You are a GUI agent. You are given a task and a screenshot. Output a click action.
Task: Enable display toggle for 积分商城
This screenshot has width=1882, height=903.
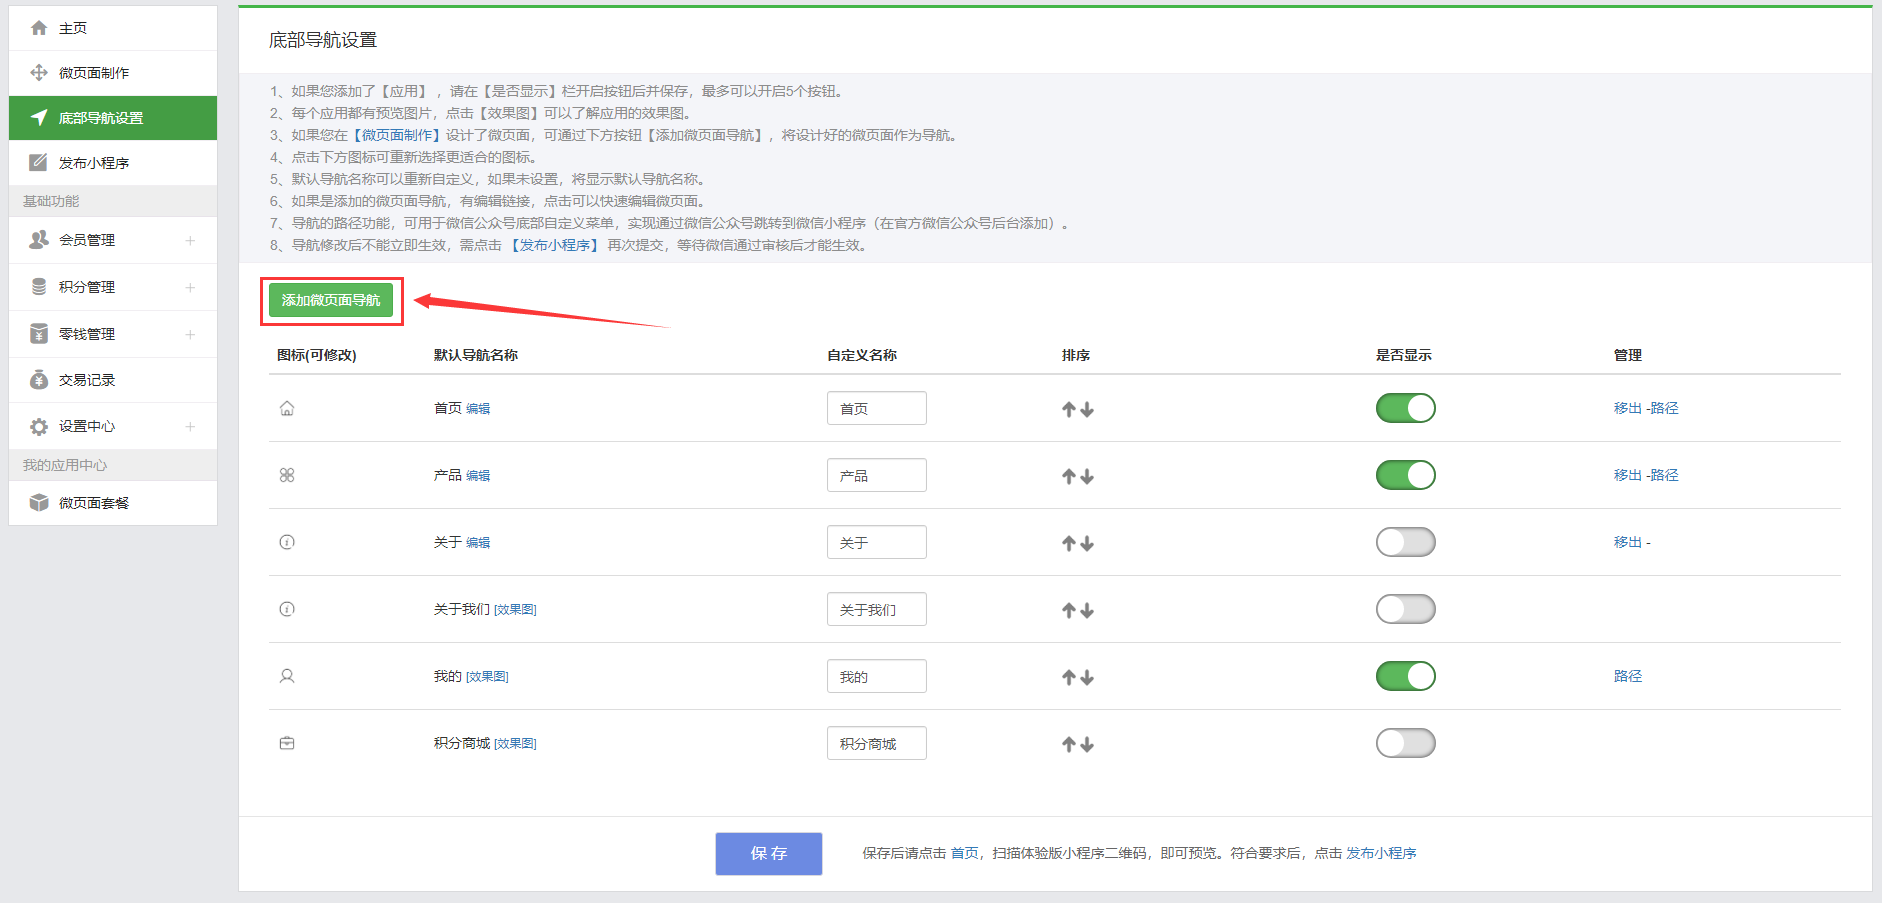point(1405,743)
